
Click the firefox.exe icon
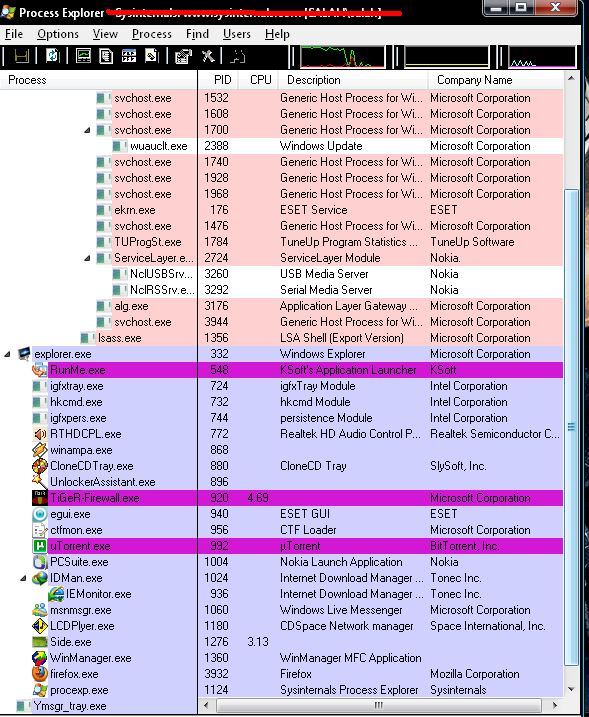tap(40, 674)
